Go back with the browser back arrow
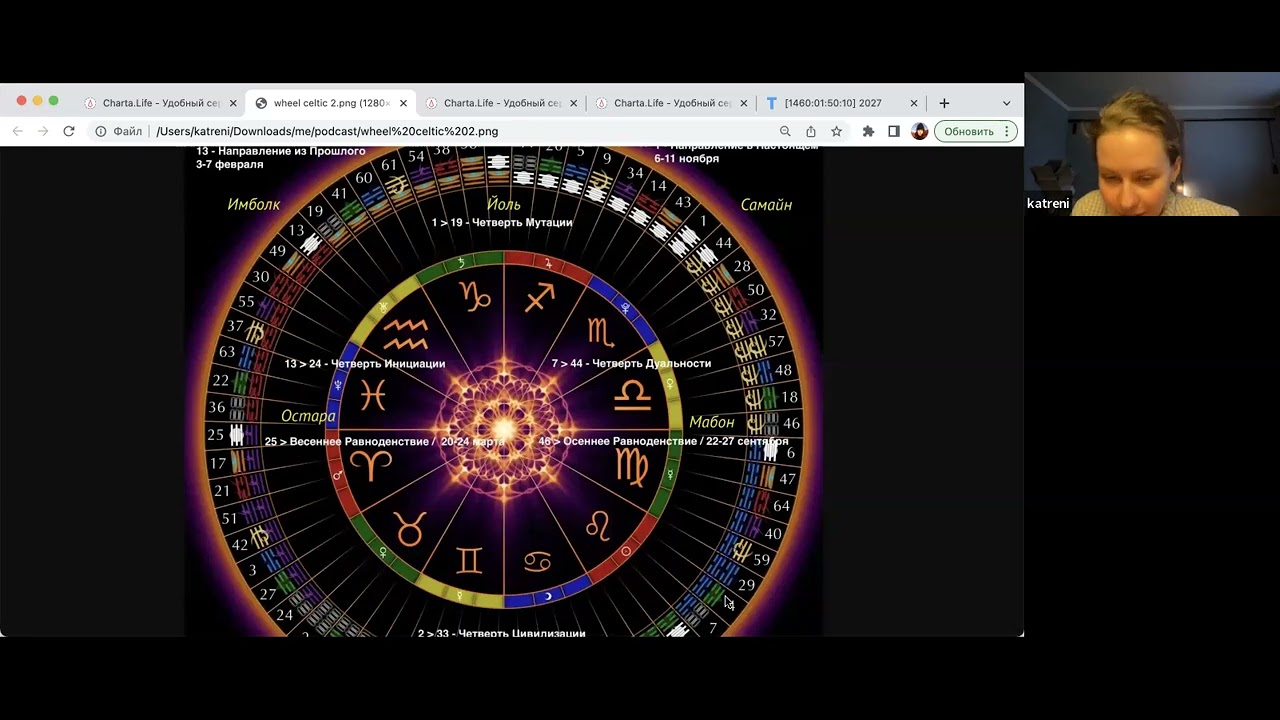Image resolution: width=1280 pixels, height=720 pixels. [x=17, y=131]
